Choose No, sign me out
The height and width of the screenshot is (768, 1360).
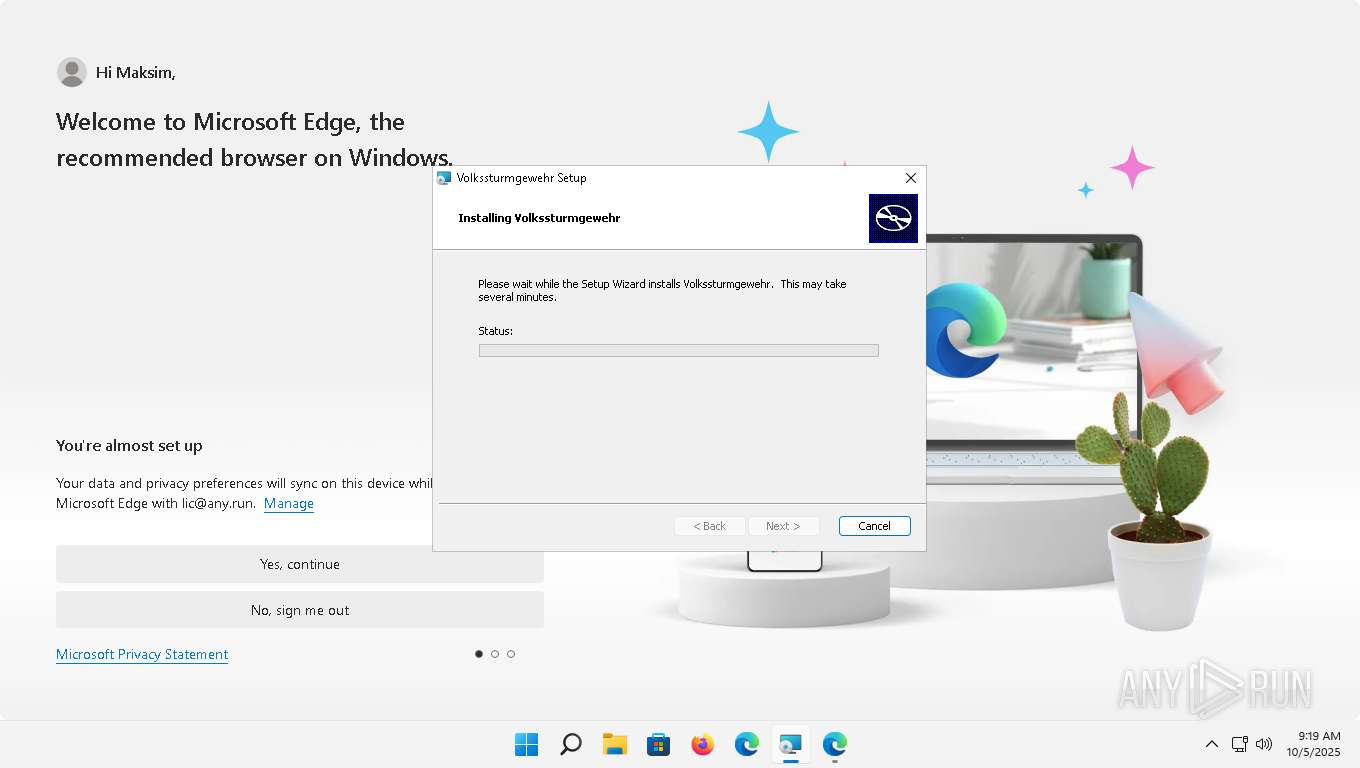tap(300, 610)
